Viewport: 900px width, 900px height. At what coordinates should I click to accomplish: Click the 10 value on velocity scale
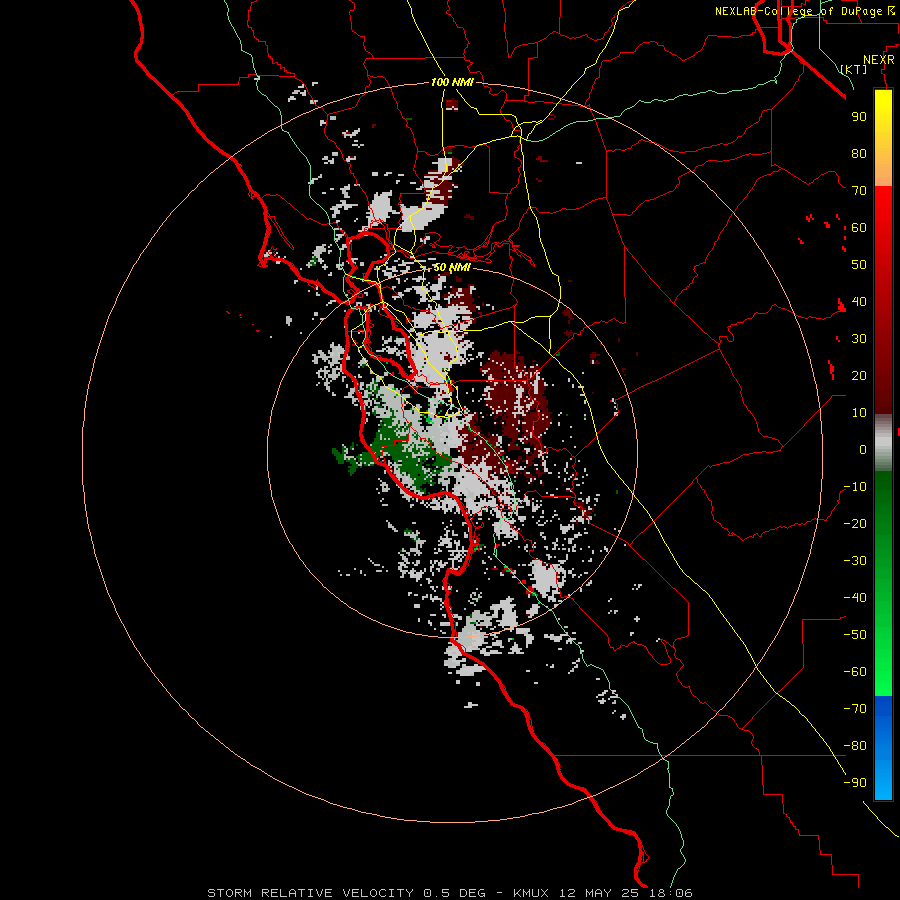[859, 413]
